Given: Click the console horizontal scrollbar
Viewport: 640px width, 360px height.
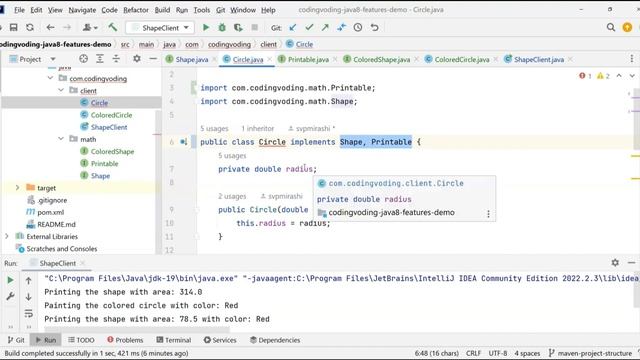Looking at the screenshot, I should (137, 328).
